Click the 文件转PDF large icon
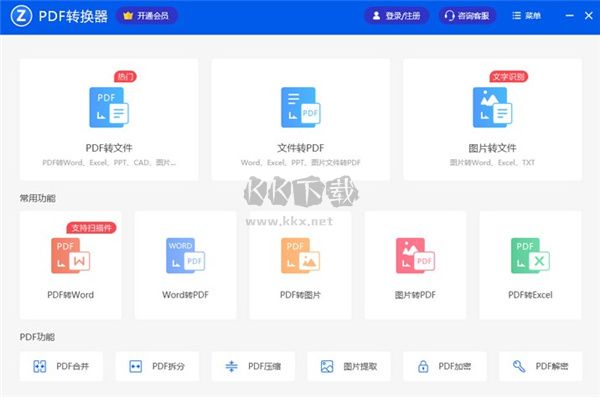This screenshot has width=600, height=397. pyautogui.click(x=301, y=108)
